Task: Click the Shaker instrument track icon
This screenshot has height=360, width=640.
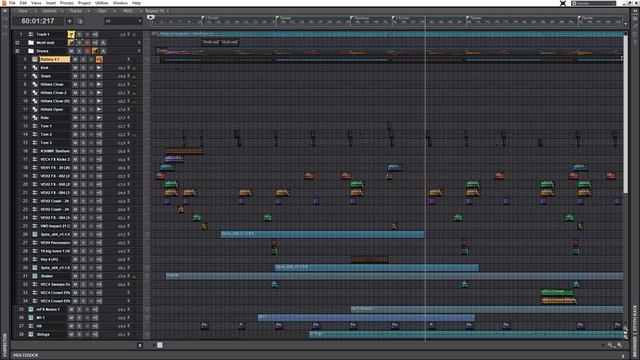Action: point(35,276)
